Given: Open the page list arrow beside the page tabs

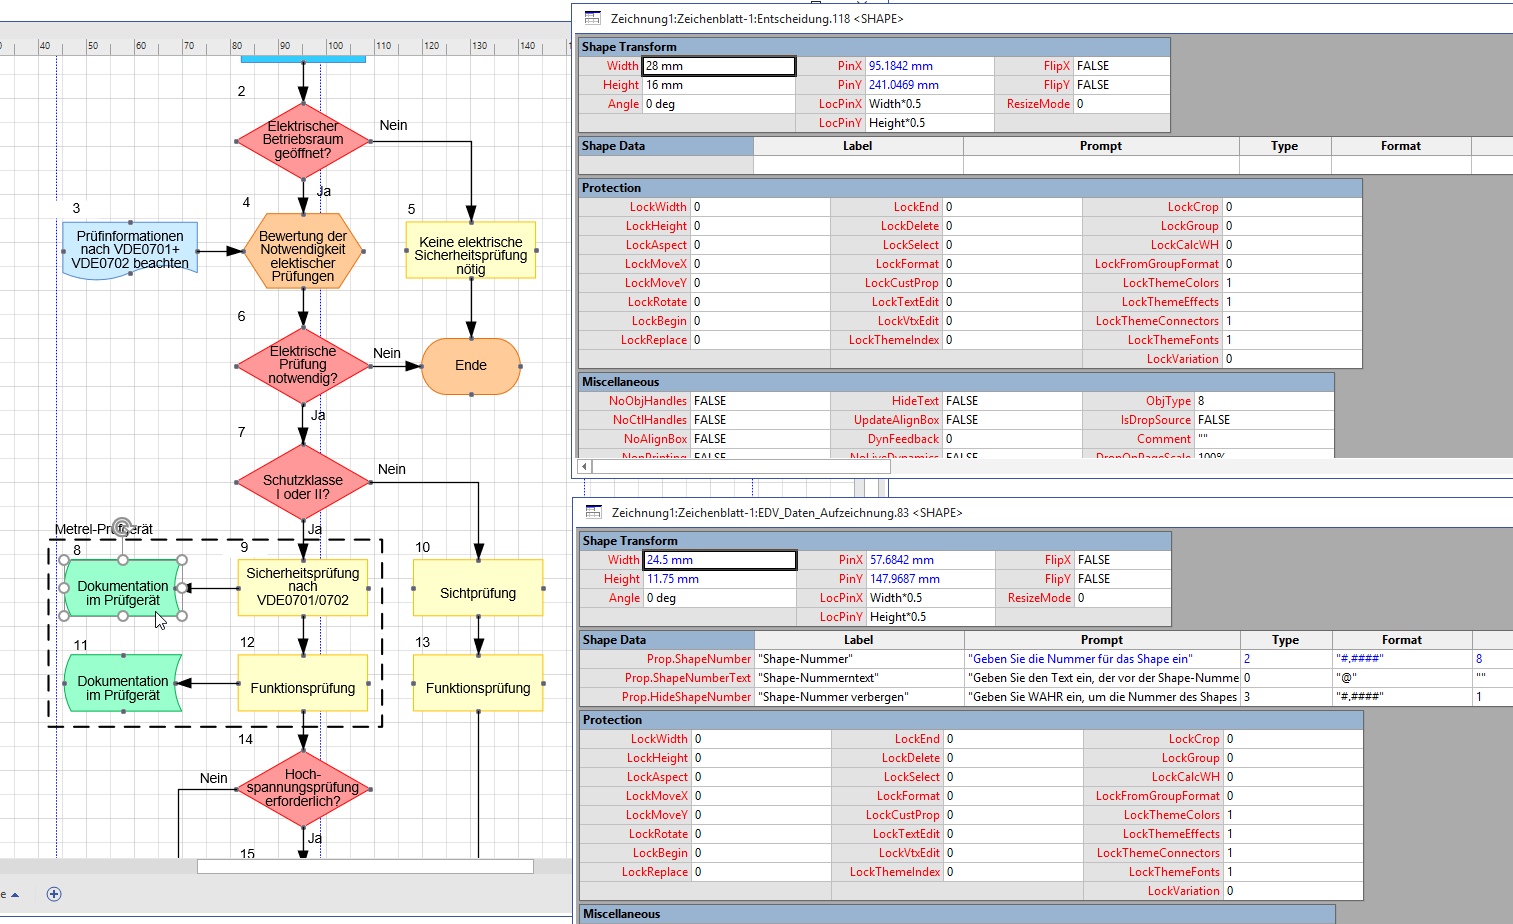Looking at the screenshot, I should click(x=15, y=895).
